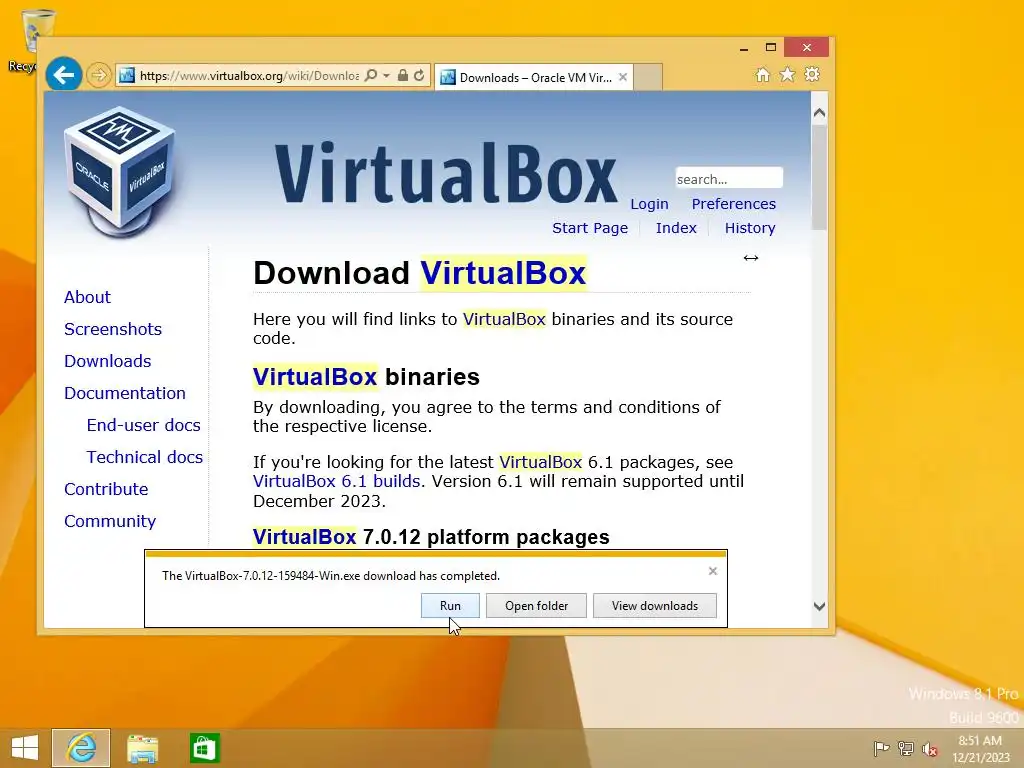The width and height of the screenshot is (1024, 768).
Task: Open the Screenshots sidebar link
Action: pos(113,329)
